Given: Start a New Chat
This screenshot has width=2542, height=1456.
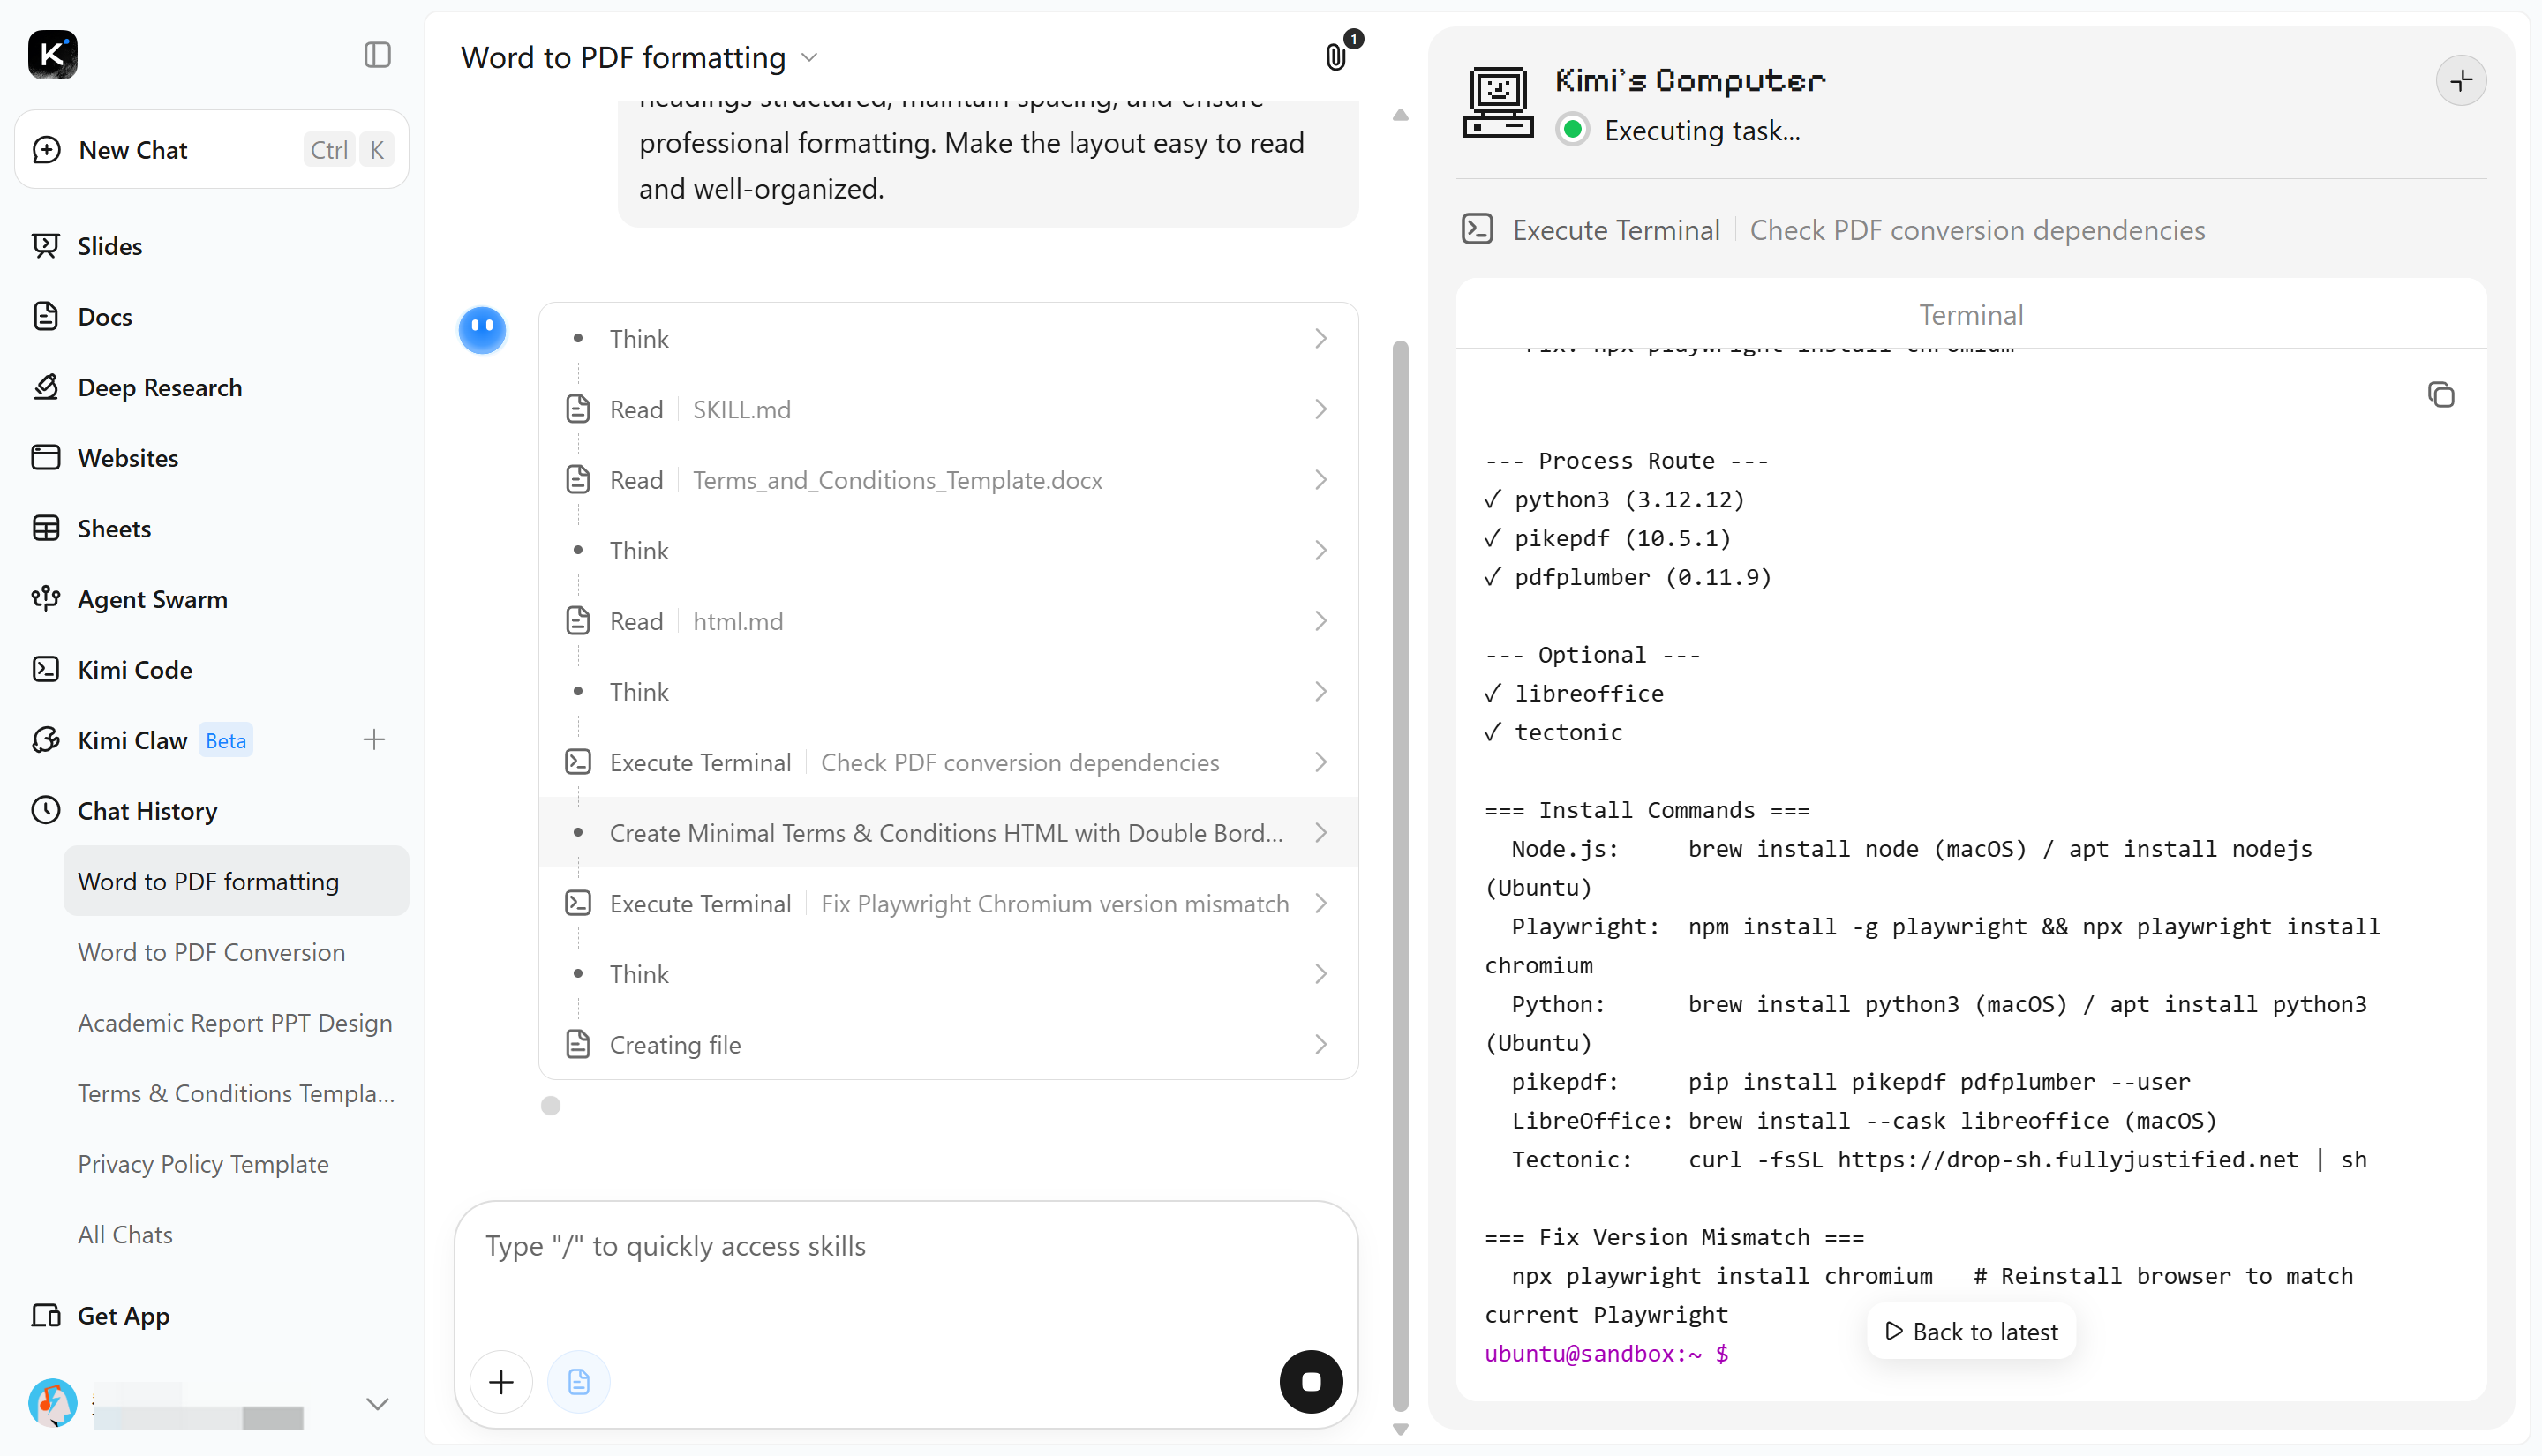Looking at the screenshot, I should [x=212, y=150].
